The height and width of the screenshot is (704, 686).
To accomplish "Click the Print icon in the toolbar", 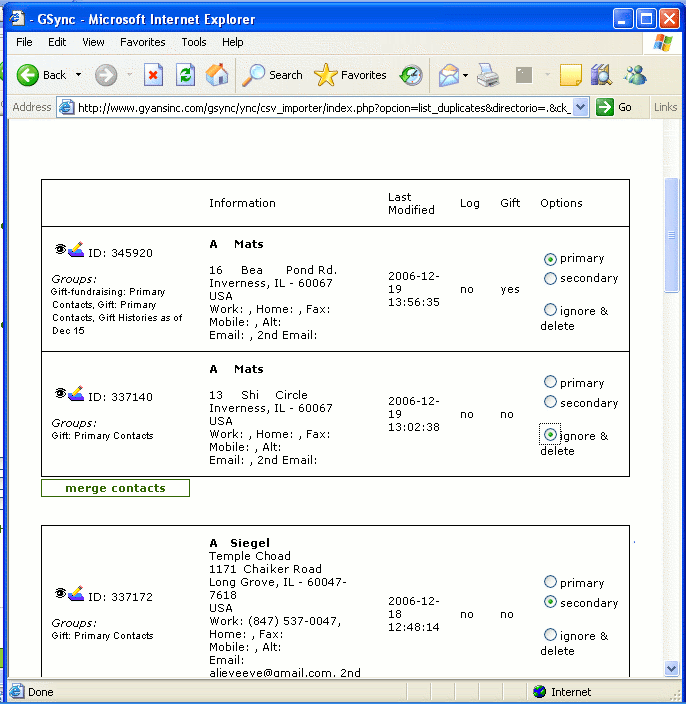I will (x=487, y=75).
